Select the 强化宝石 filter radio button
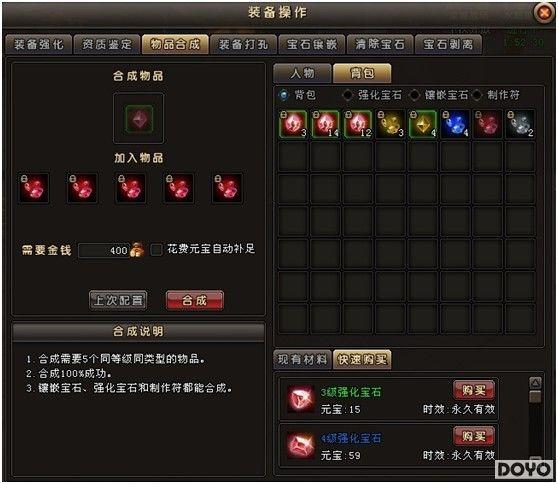 (x=347, y=95)
